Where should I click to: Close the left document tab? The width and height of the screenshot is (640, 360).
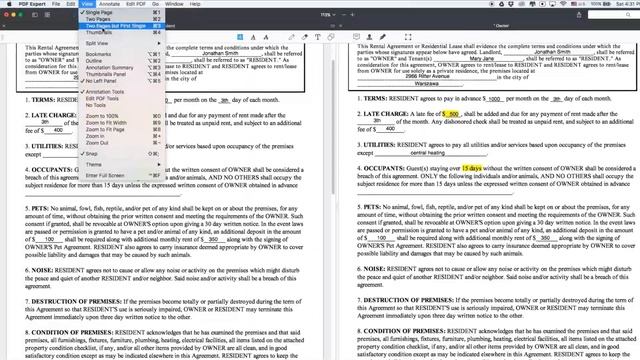point(4,26)
